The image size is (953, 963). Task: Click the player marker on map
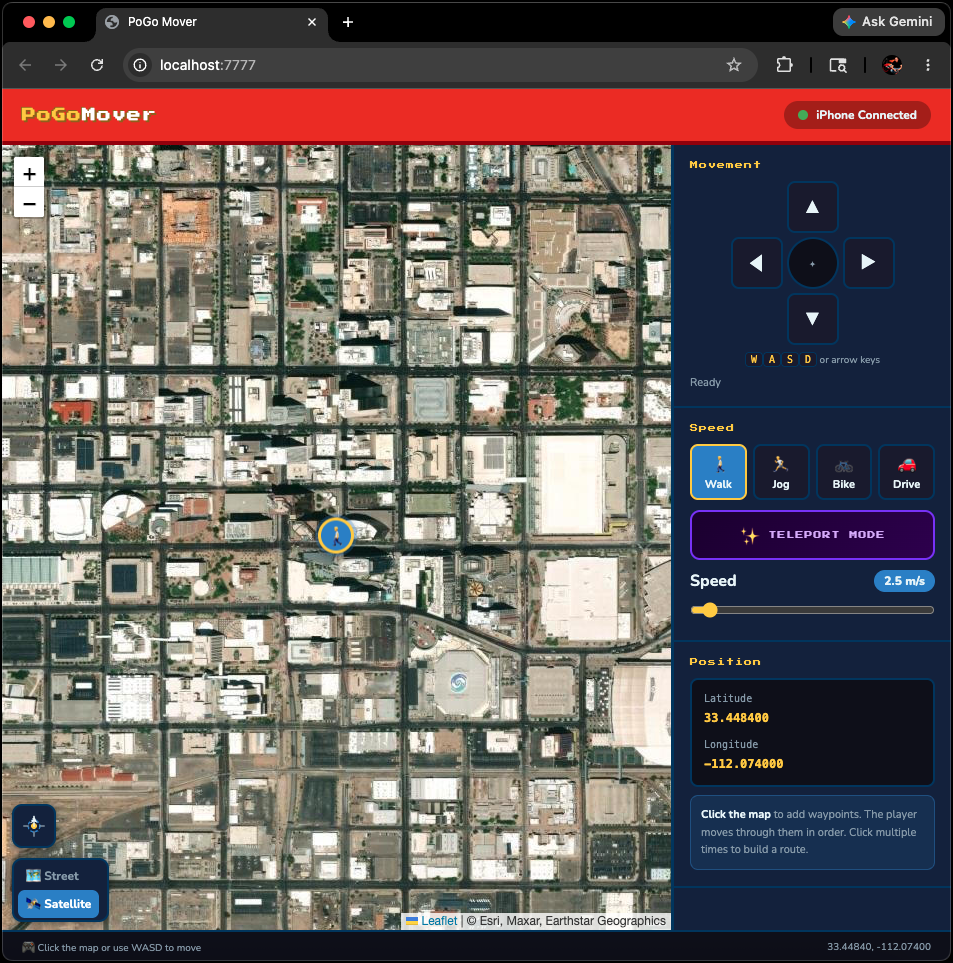pyautogui.click(x=335, y=536)
